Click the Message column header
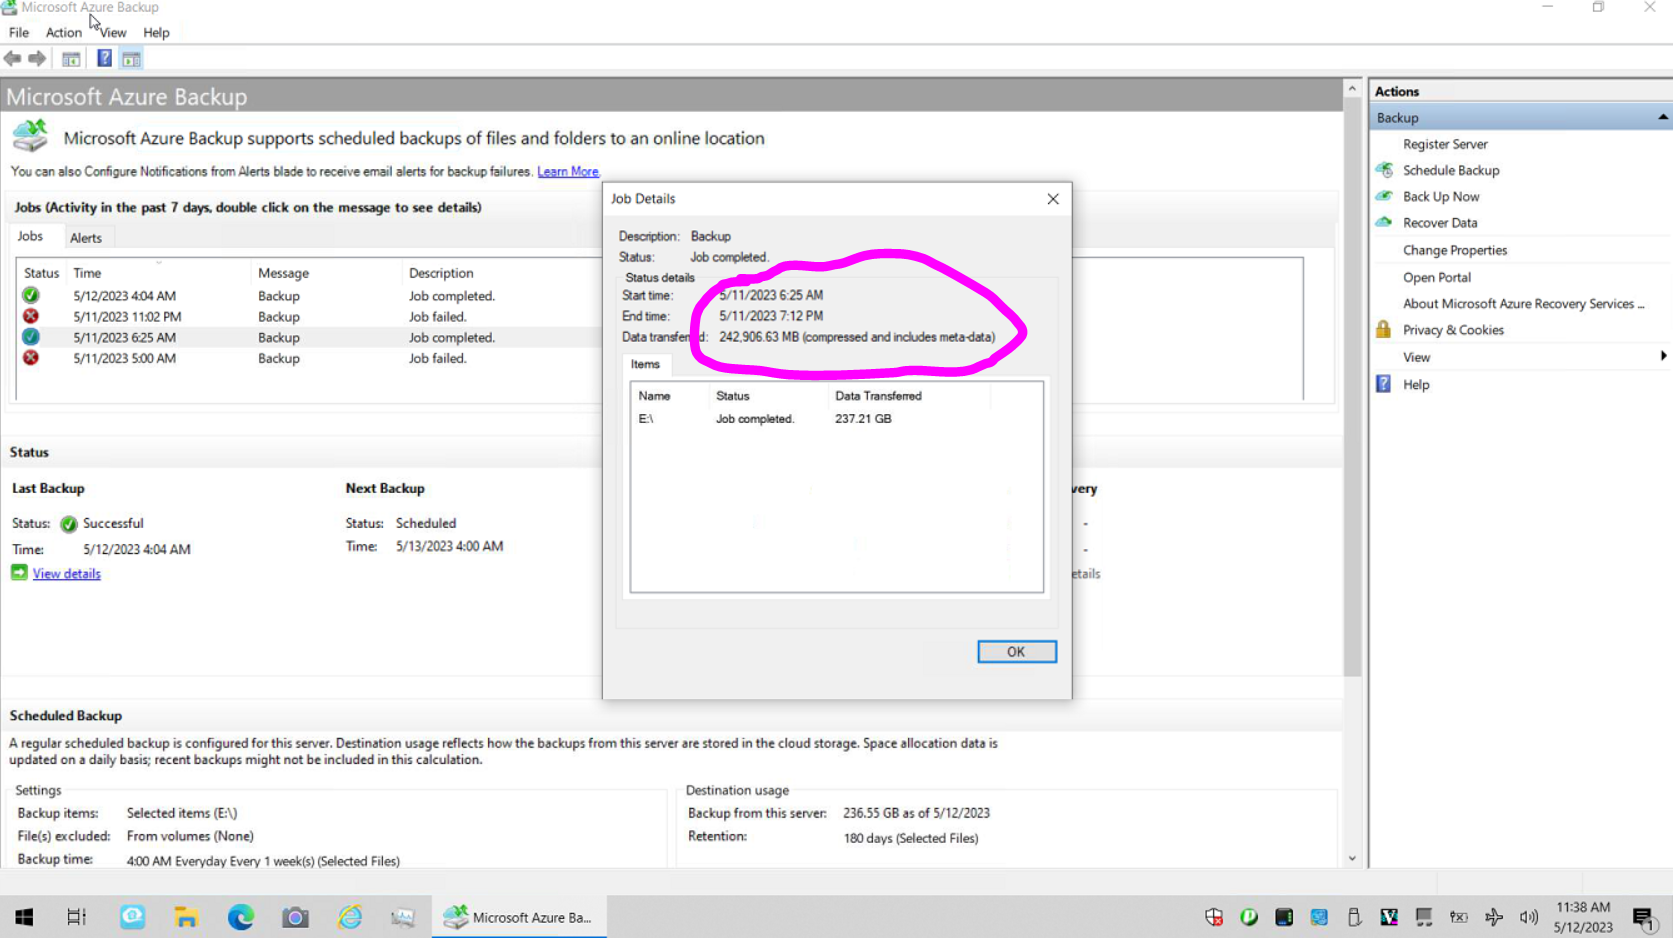 (325, 272)
